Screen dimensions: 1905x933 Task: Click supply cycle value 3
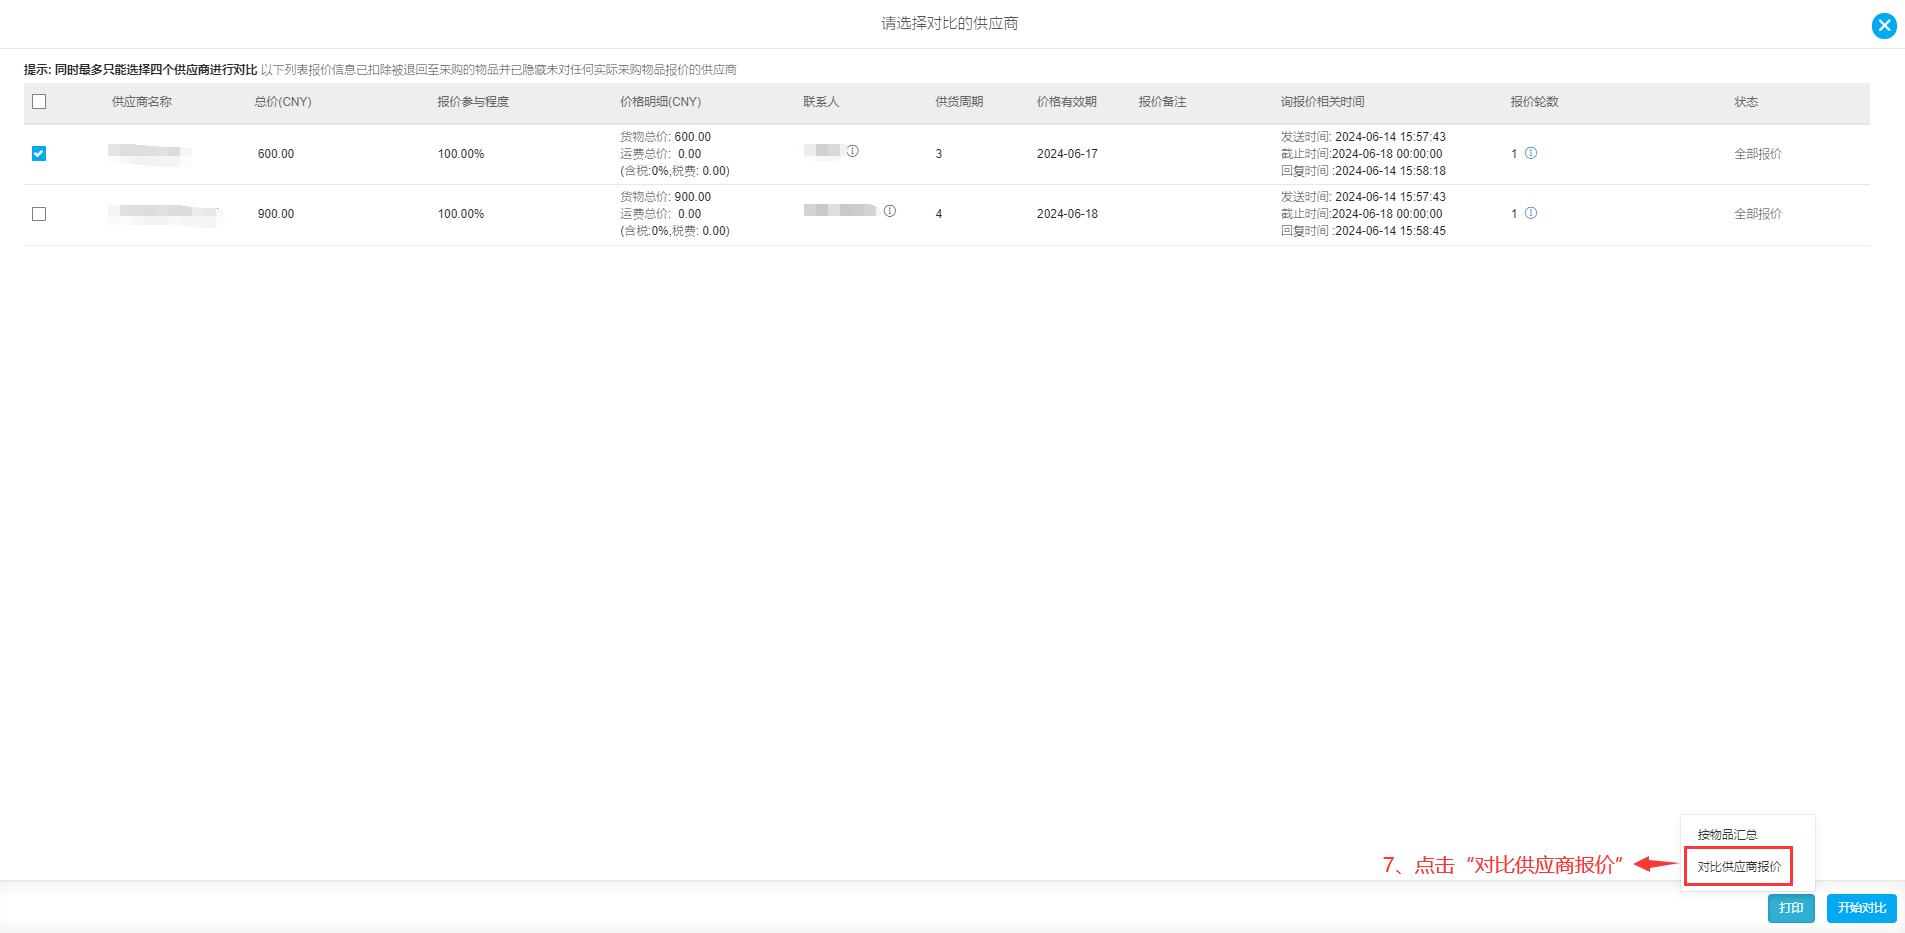tap(939, 154)
